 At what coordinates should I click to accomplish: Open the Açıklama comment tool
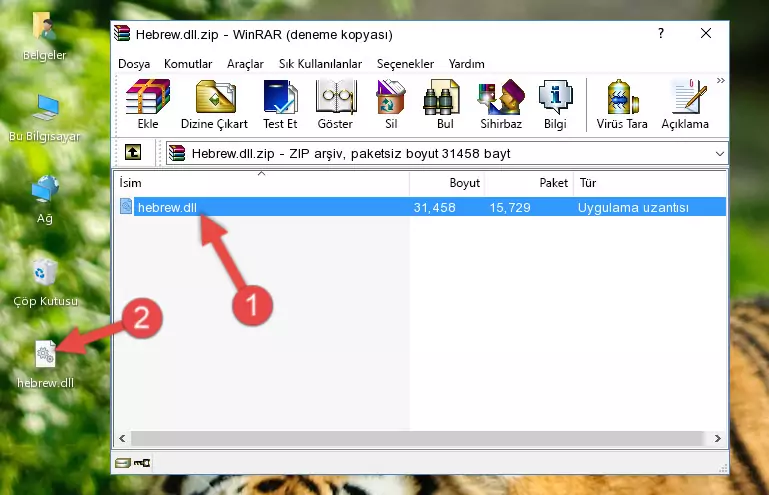685,104
